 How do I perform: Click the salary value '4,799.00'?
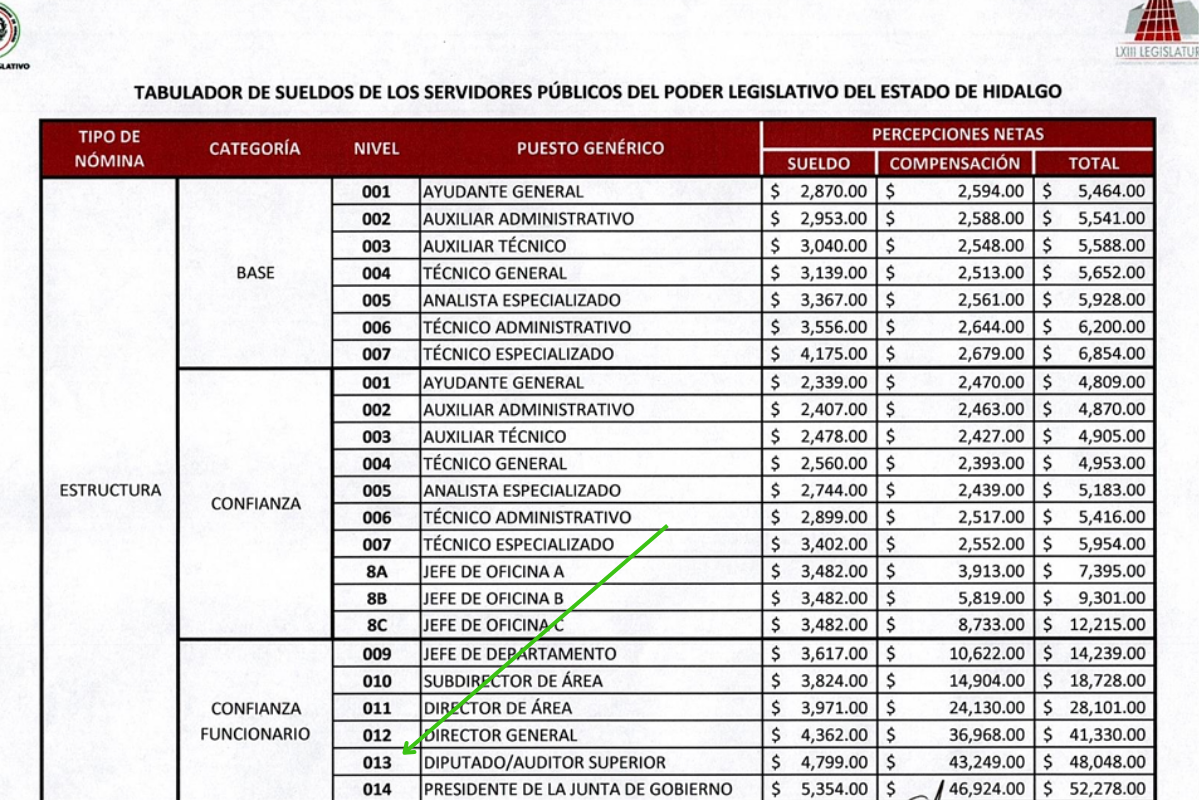[833, 762]
